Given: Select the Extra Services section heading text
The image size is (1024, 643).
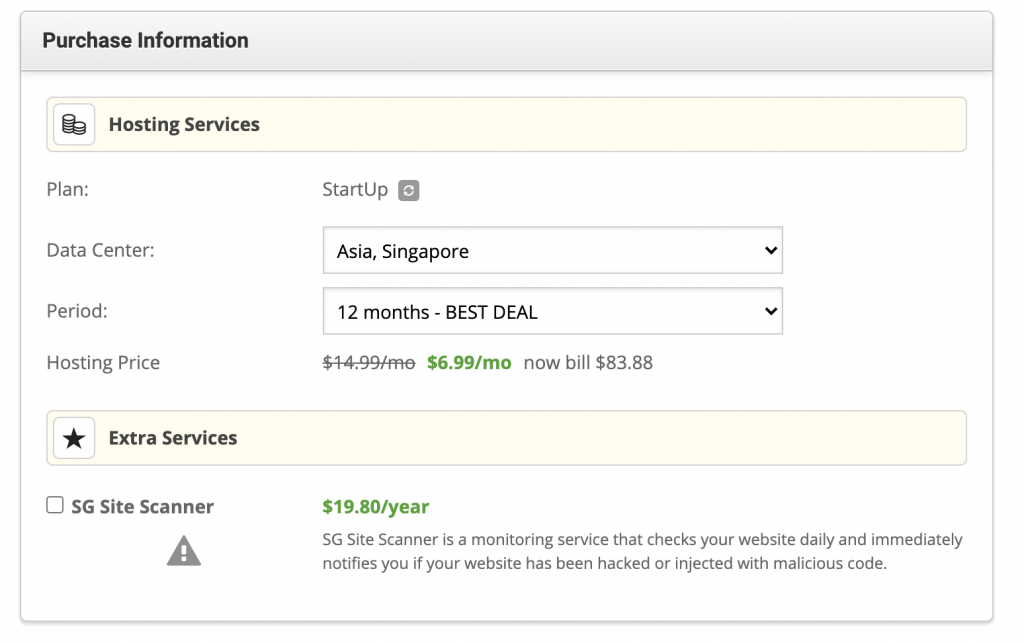Looking at the screenshot, I should pyautogui.click(x=173, y=438).
